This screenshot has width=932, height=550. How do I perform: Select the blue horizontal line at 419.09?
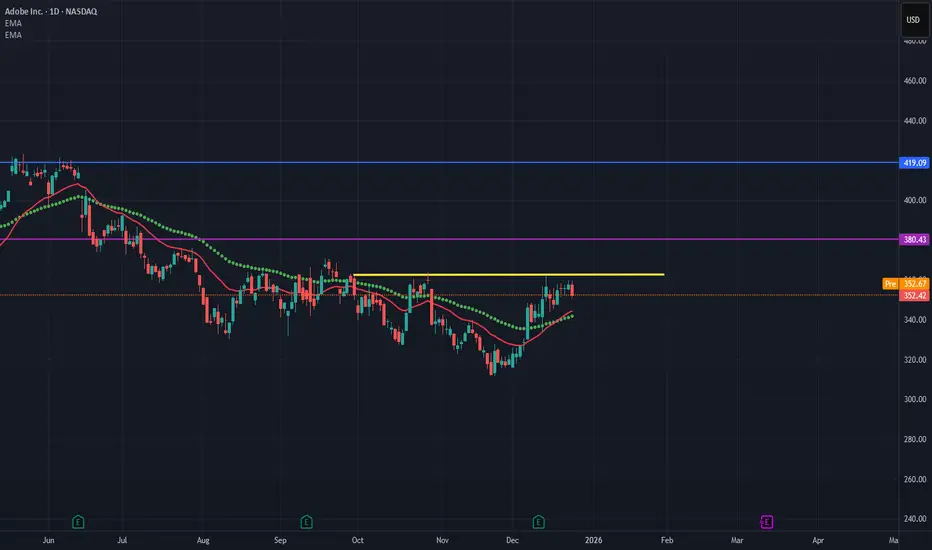pos(449,162)
